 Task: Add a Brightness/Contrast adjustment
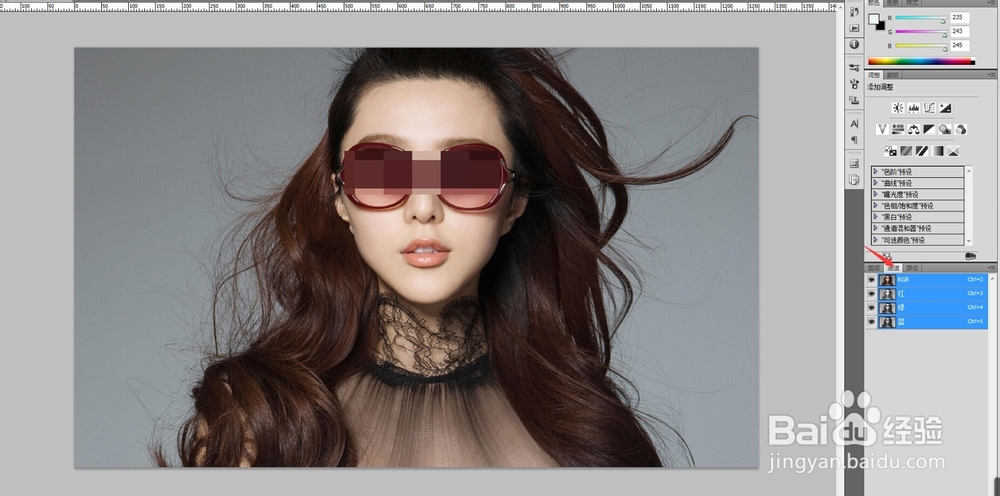coord(898,108)
